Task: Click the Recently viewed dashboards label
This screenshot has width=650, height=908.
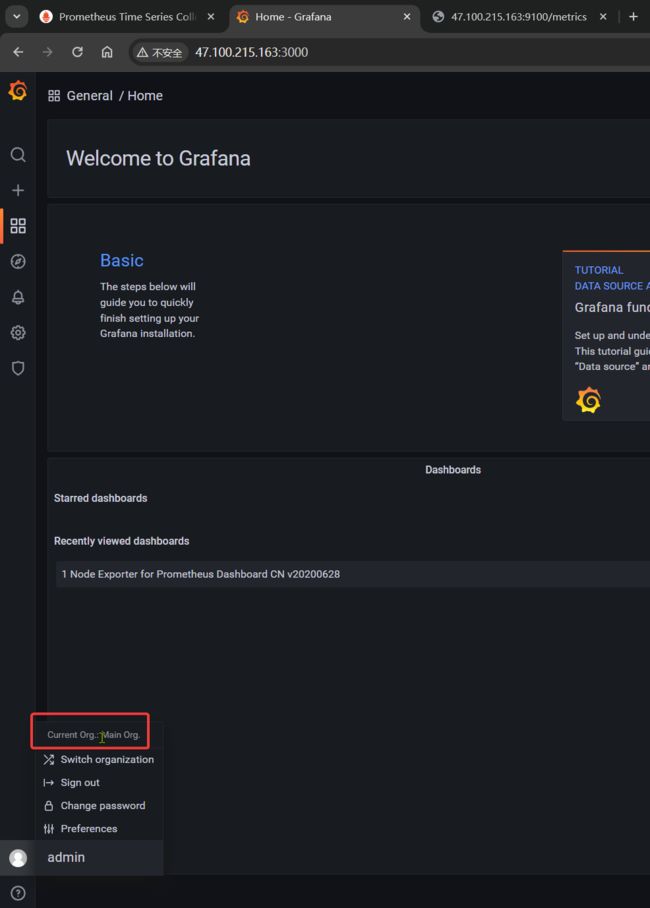Action: pos(122,541)
